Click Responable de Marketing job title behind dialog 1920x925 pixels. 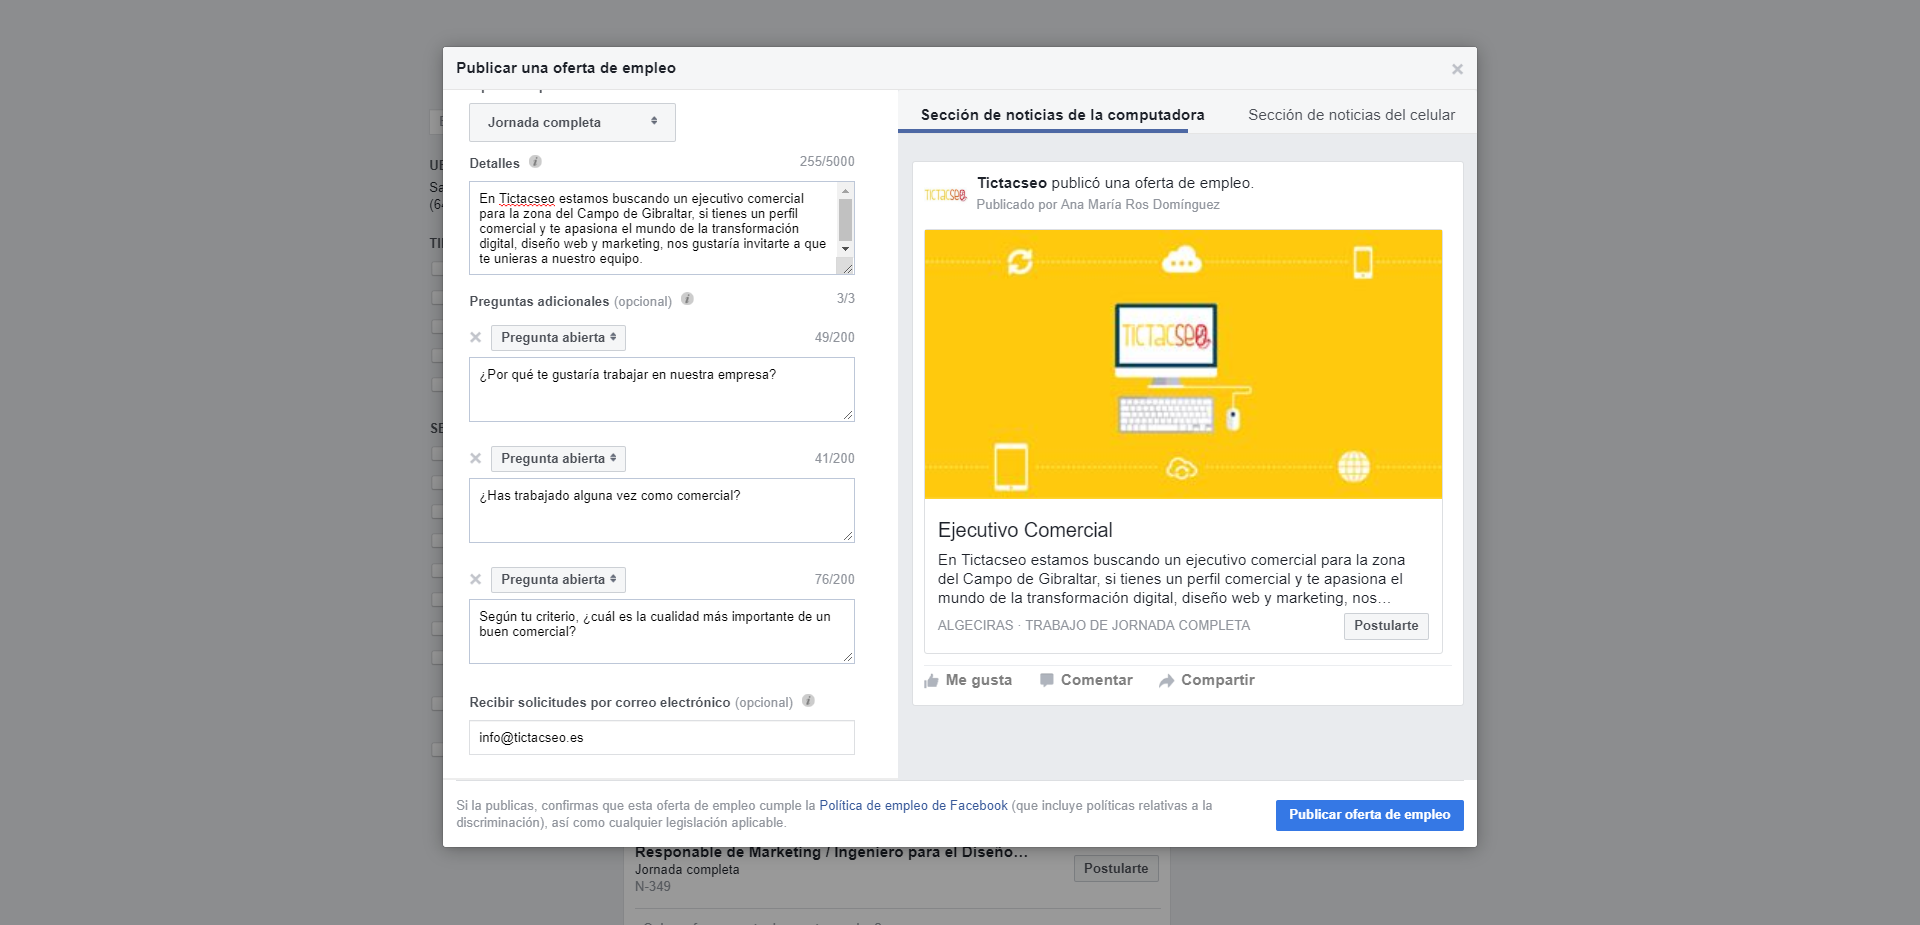tap(831, 853)
